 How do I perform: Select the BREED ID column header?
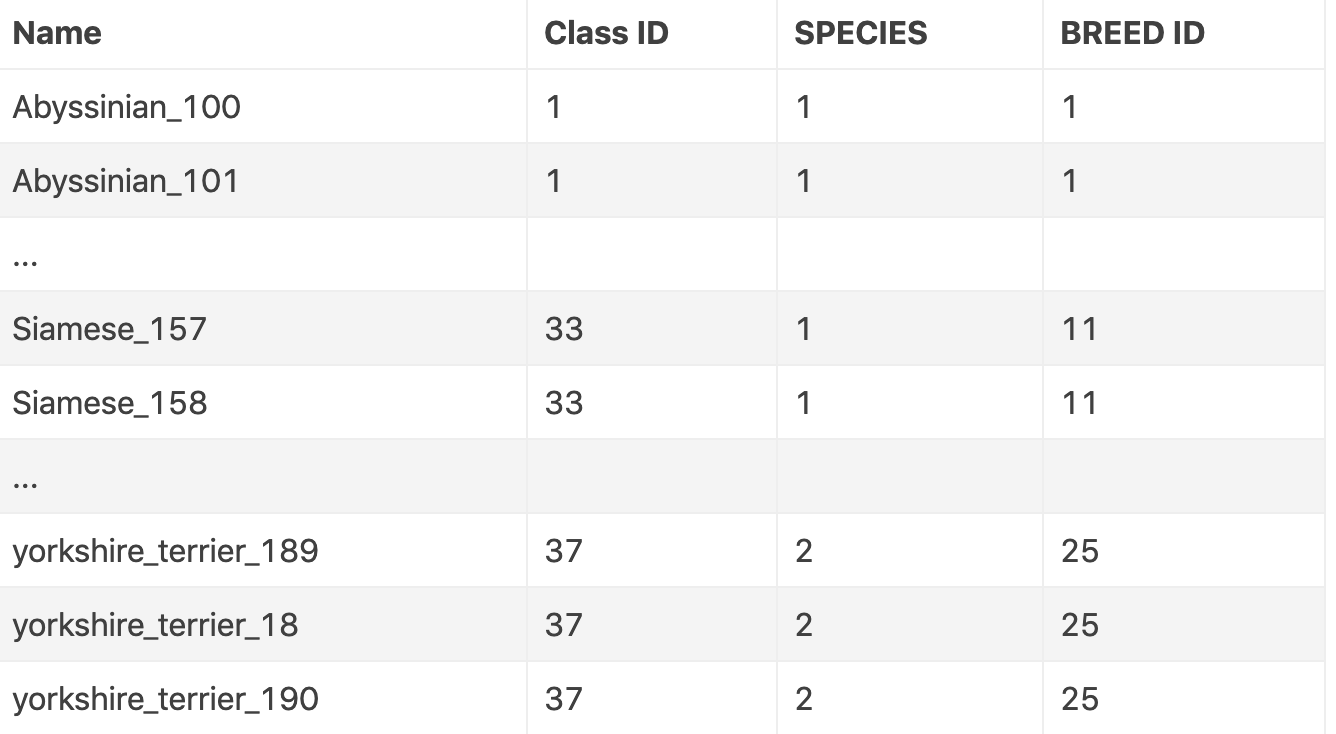click(x=1132, y=33)
